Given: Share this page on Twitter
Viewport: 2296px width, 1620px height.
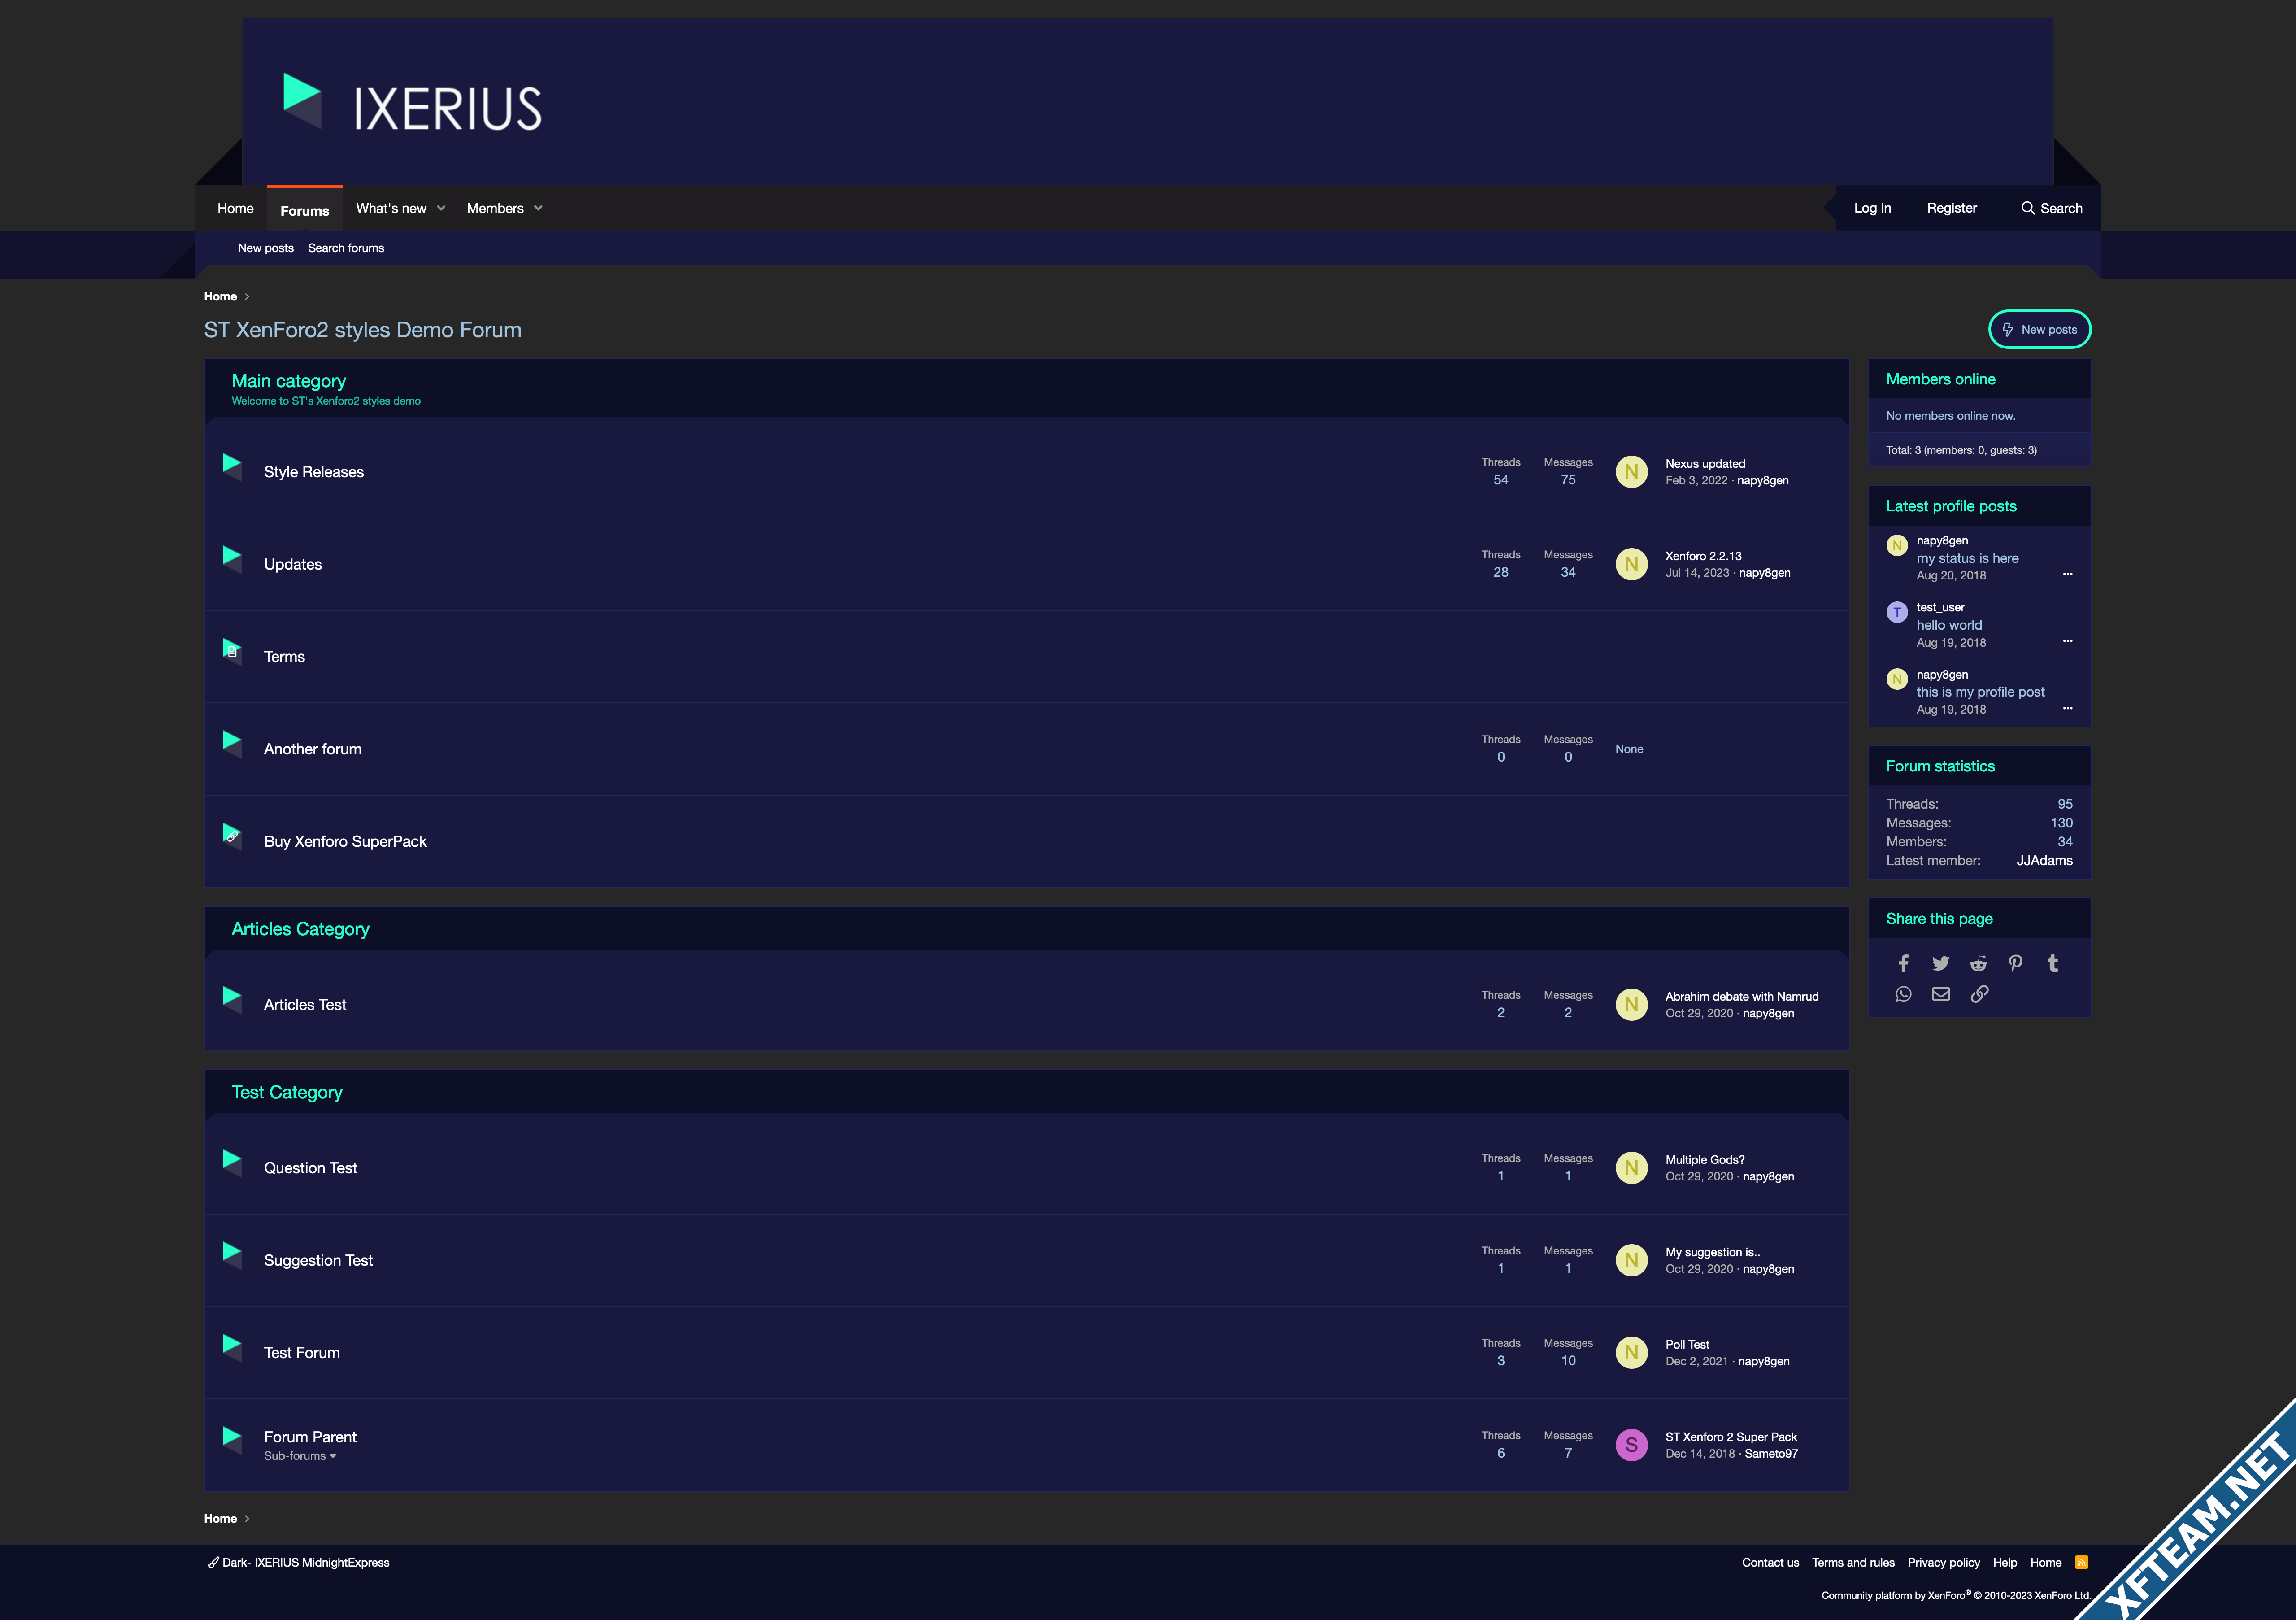Looking at the screenshot, I should pyautogui.click(x=1941, y=963).
